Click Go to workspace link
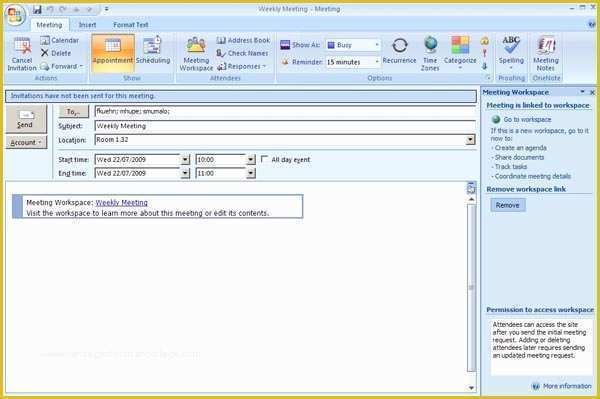The height and width of the screenshot is (399, 600). click(527, 119)
